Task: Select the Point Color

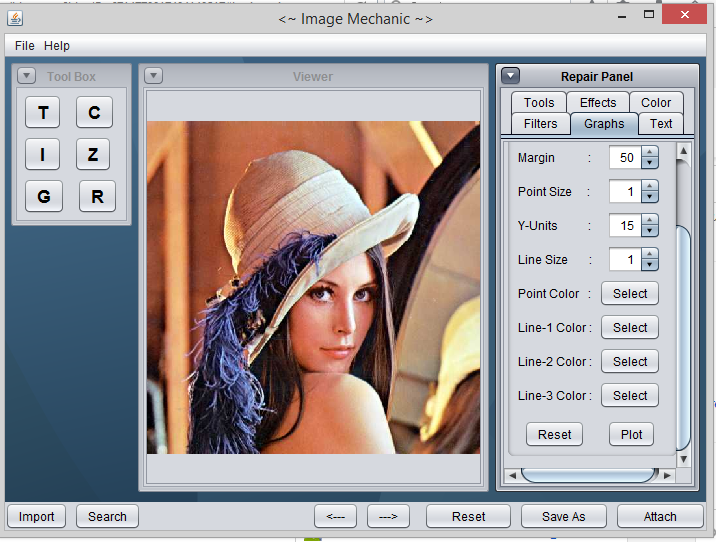Action: (630, 293)
